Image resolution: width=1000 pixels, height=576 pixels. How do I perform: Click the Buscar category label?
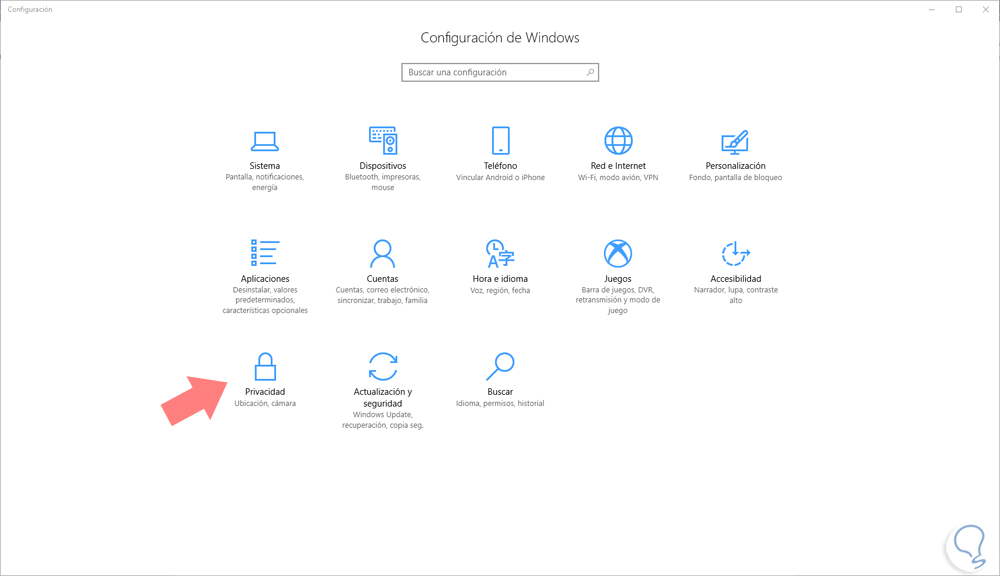(500, 392)
